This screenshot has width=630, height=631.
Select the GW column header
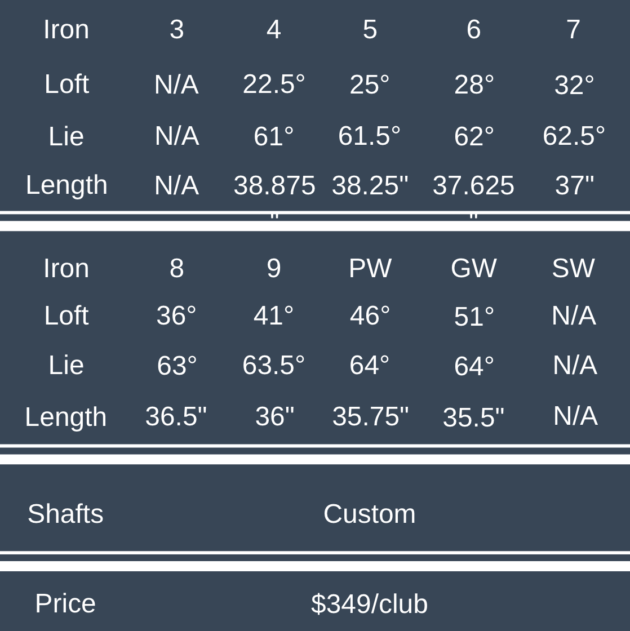(x=473, y=268)
